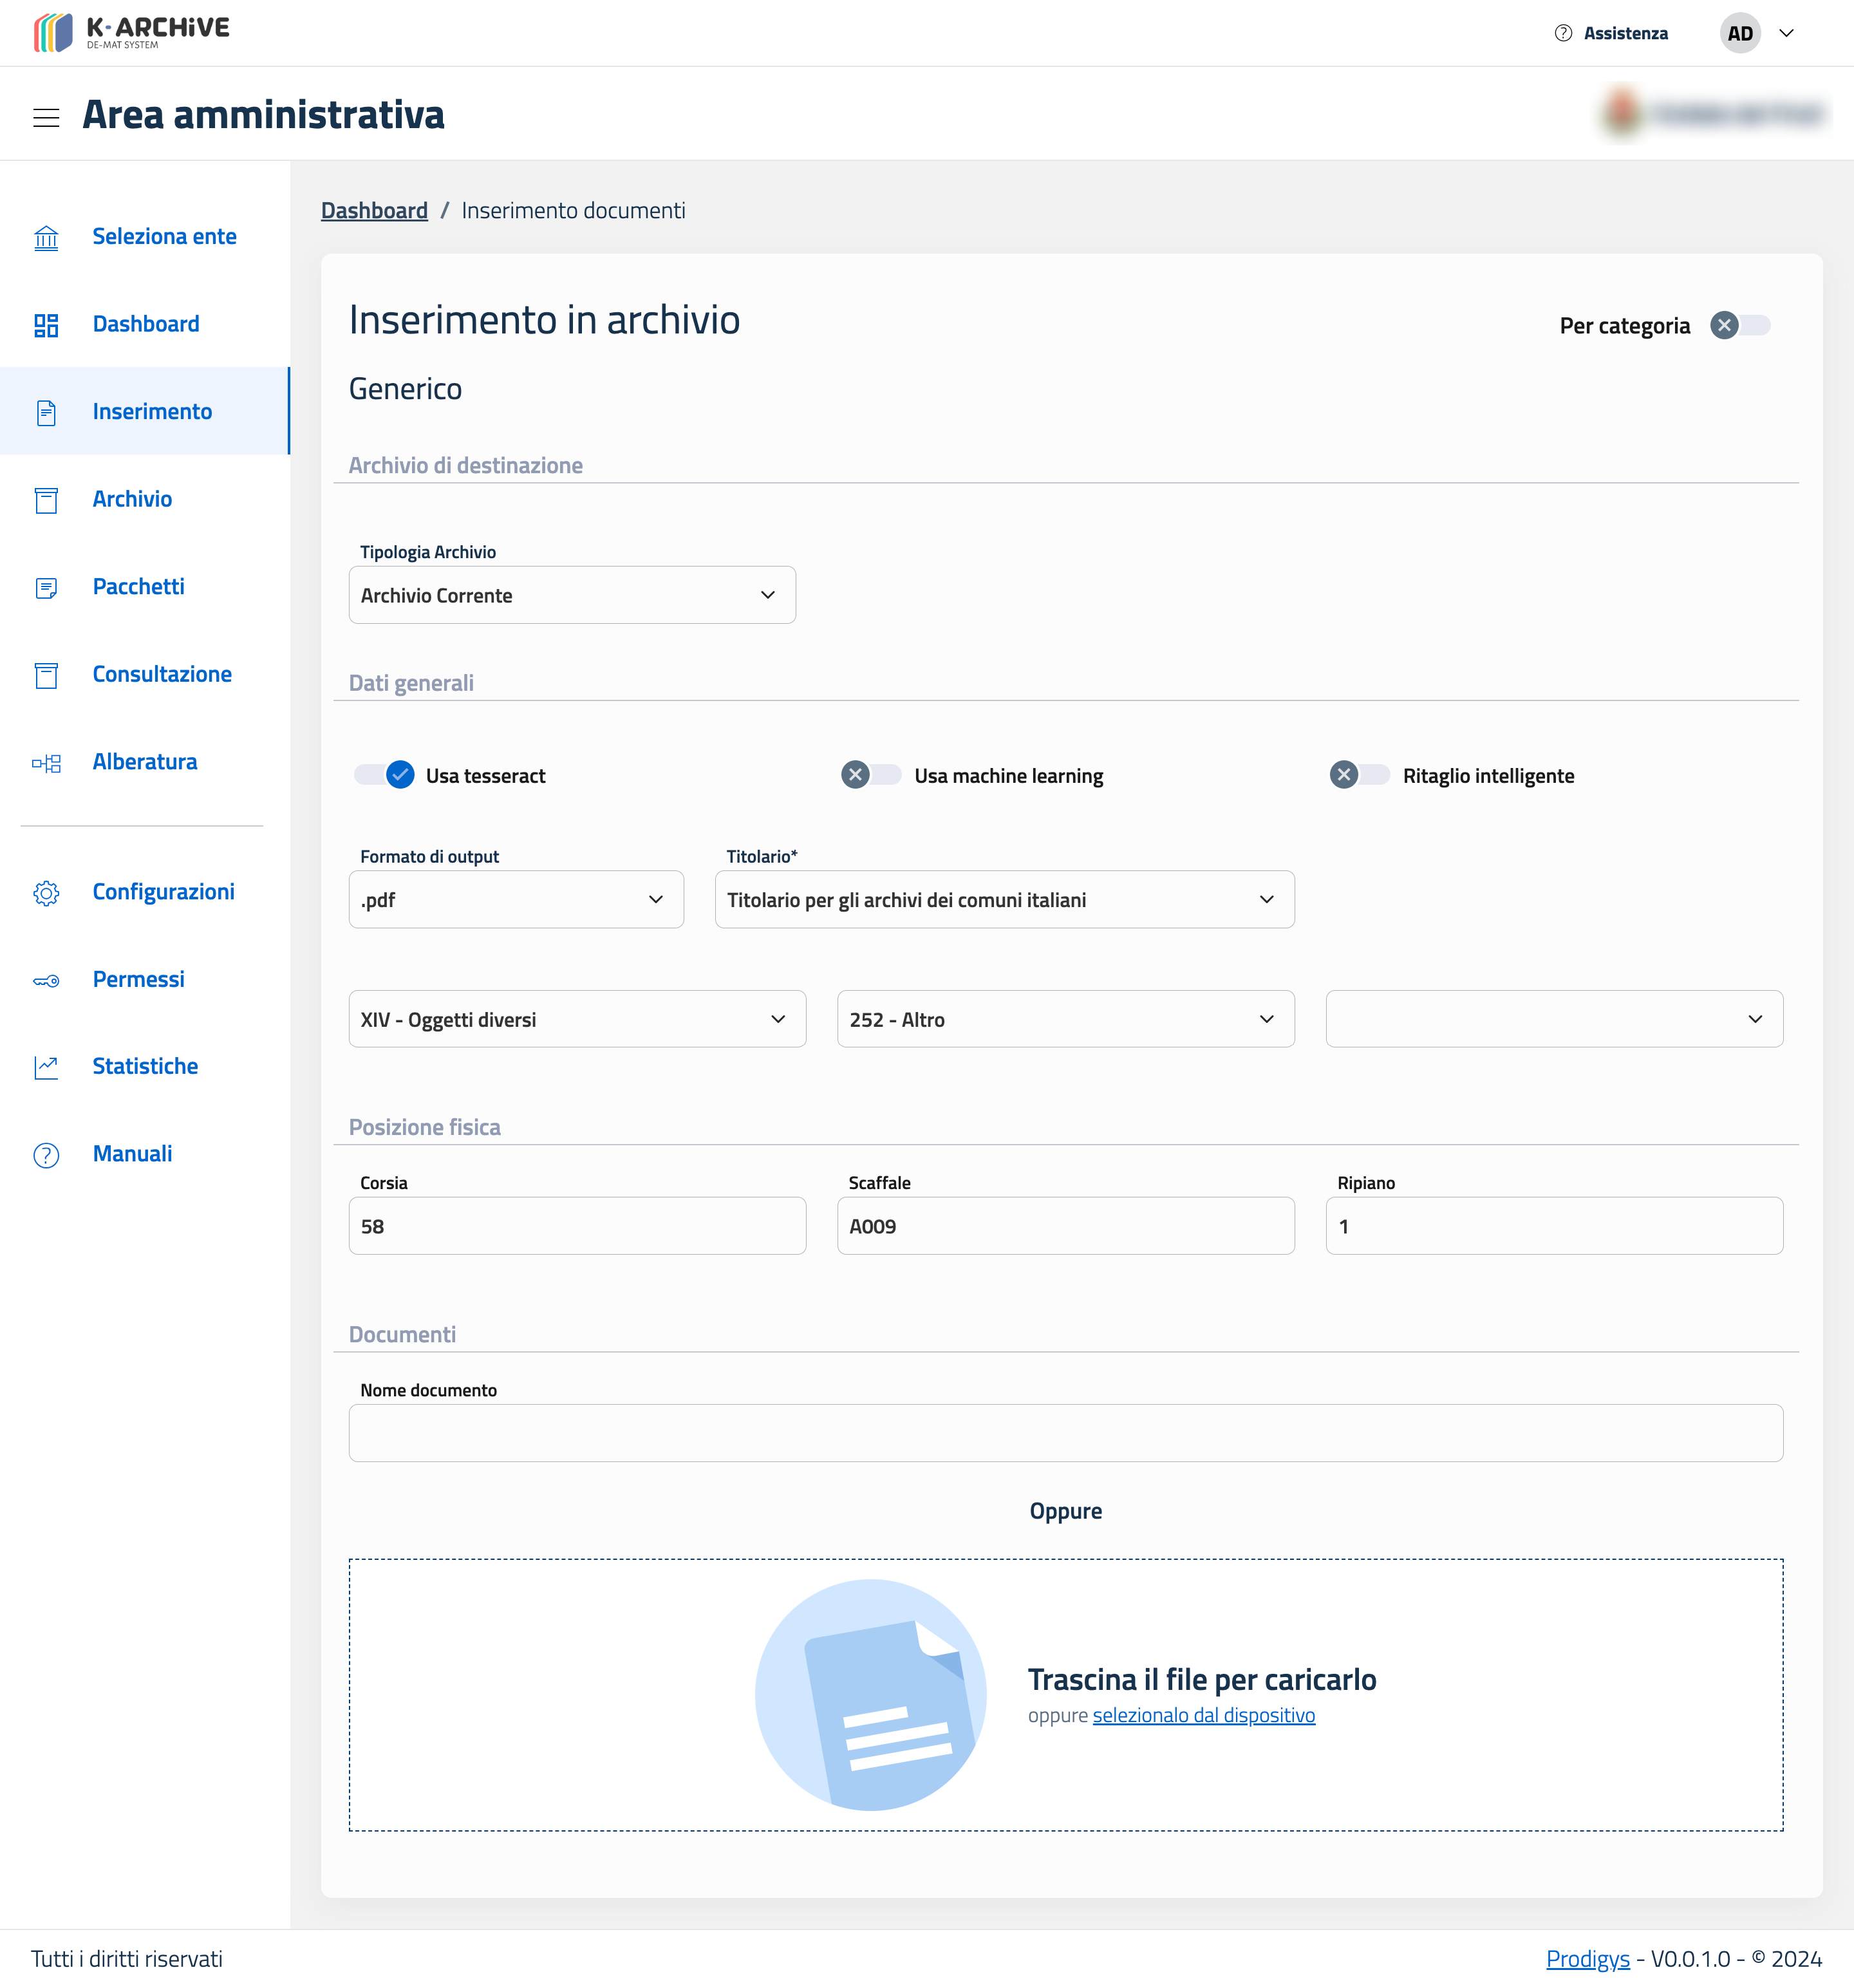The height and width of the screenshot is (1988, 1854).
Task: Open the Tipologia Archivio dropdown
Action: pyautogui.click(x=572, y=595)
